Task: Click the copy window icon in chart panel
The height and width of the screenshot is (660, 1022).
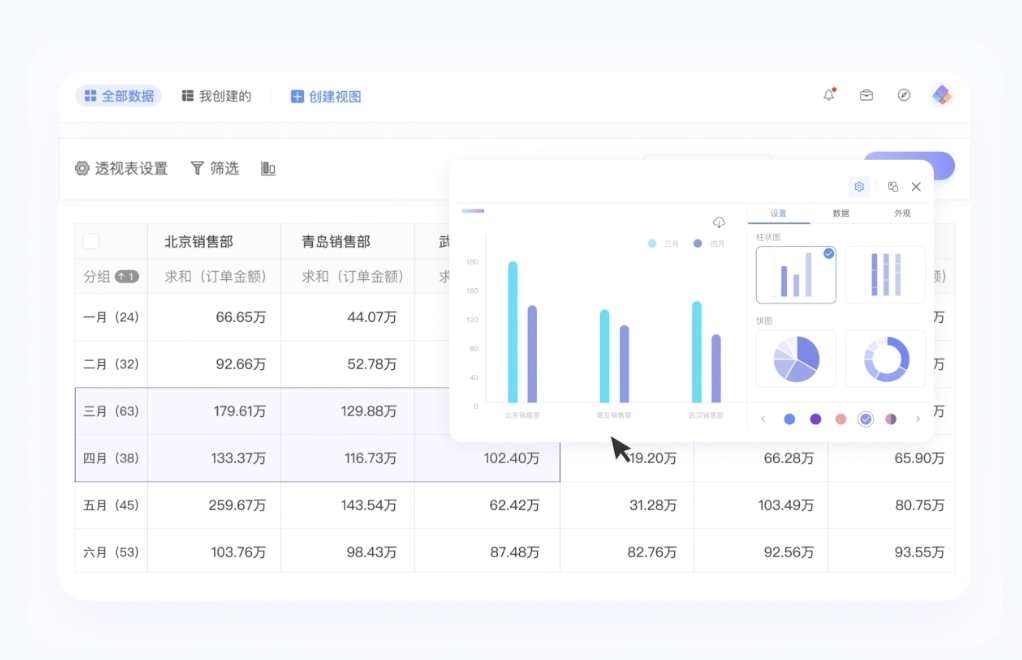Action: (x=893, y=186)
